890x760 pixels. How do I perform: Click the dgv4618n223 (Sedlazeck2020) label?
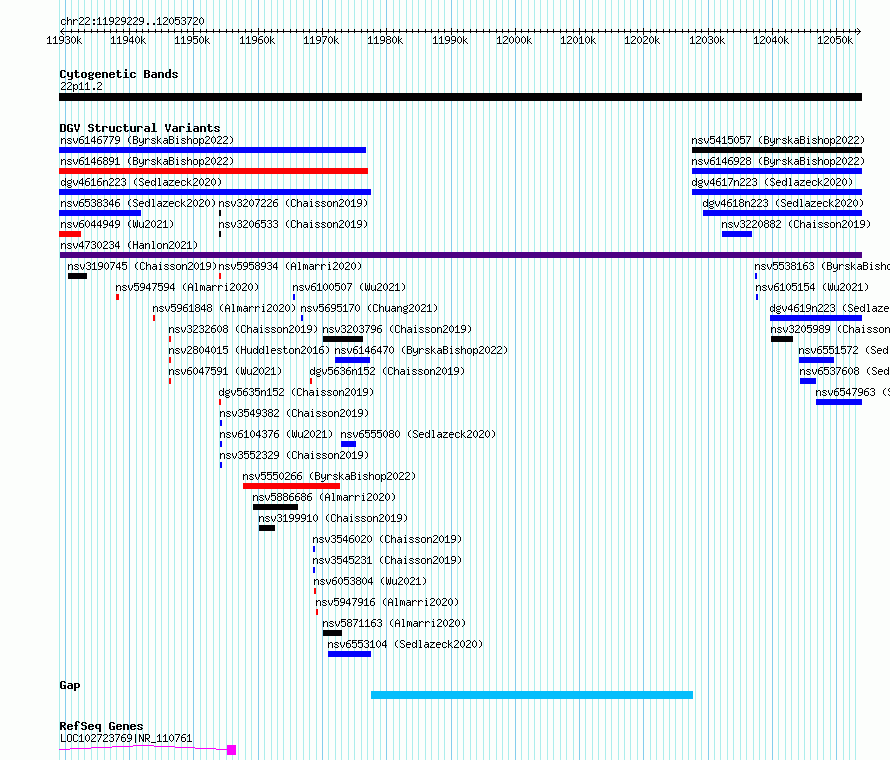(783, 203)
